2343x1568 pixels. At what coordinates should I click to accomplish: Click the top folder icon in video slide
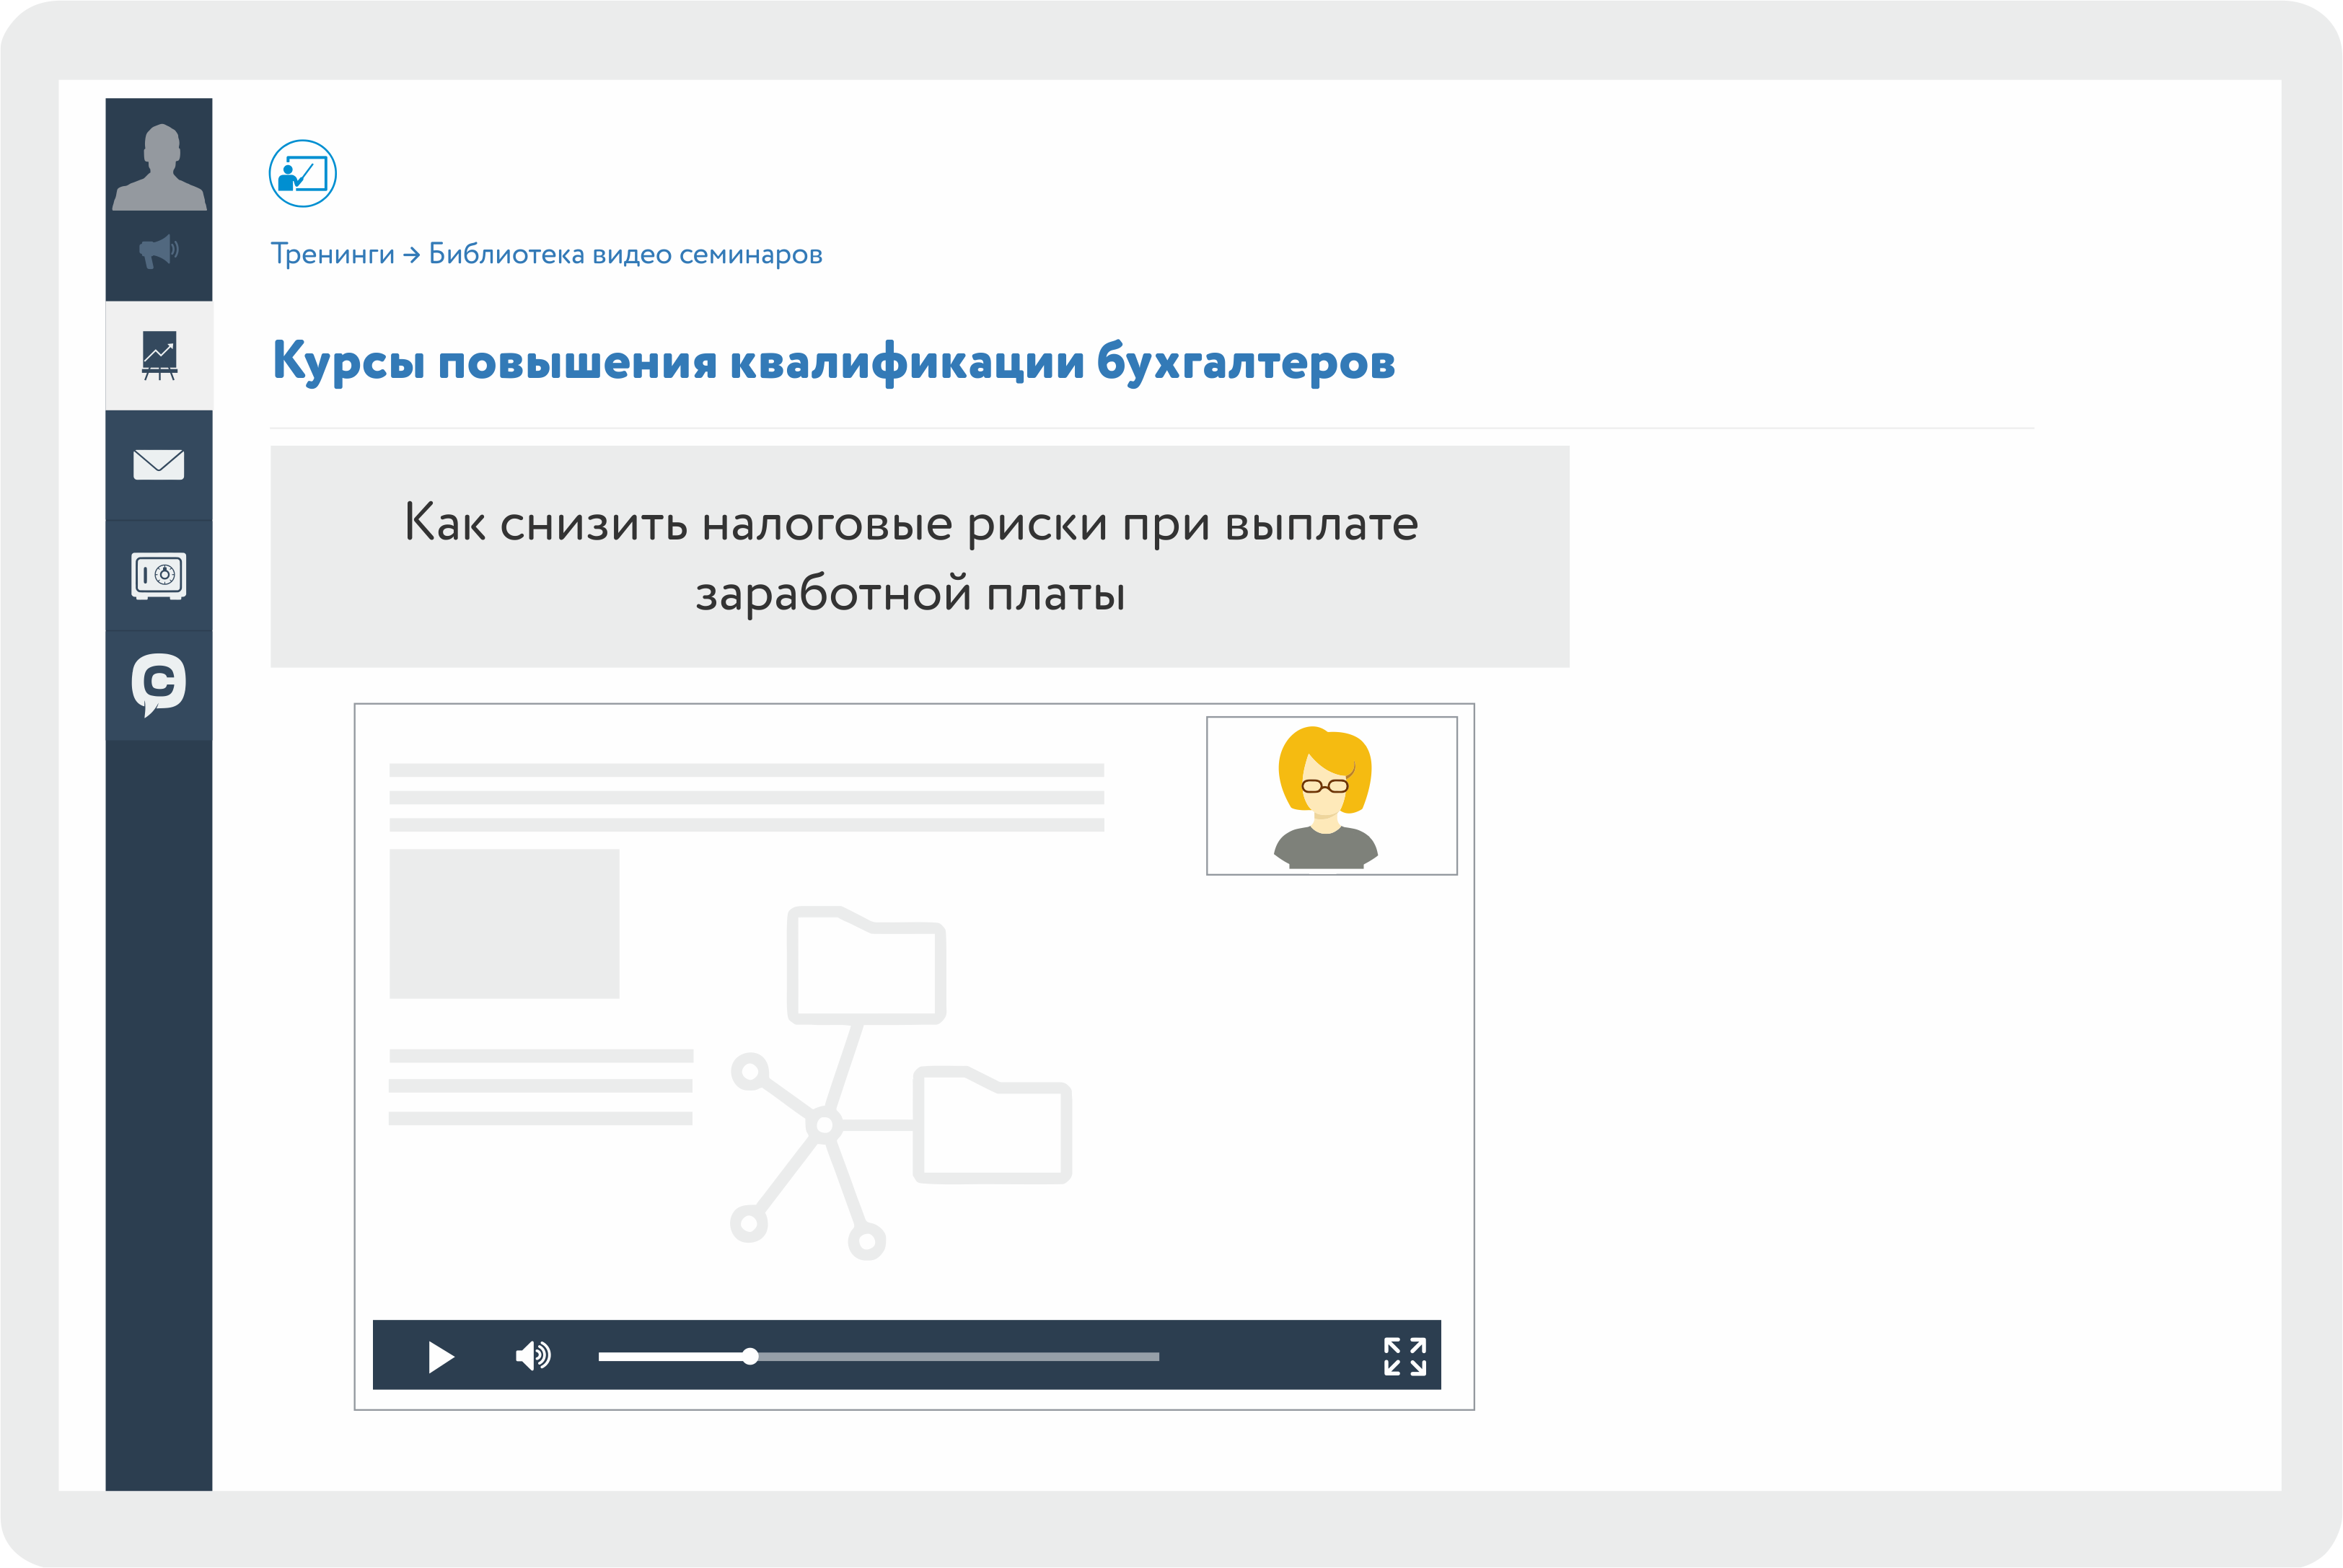[x=866, y=965]
